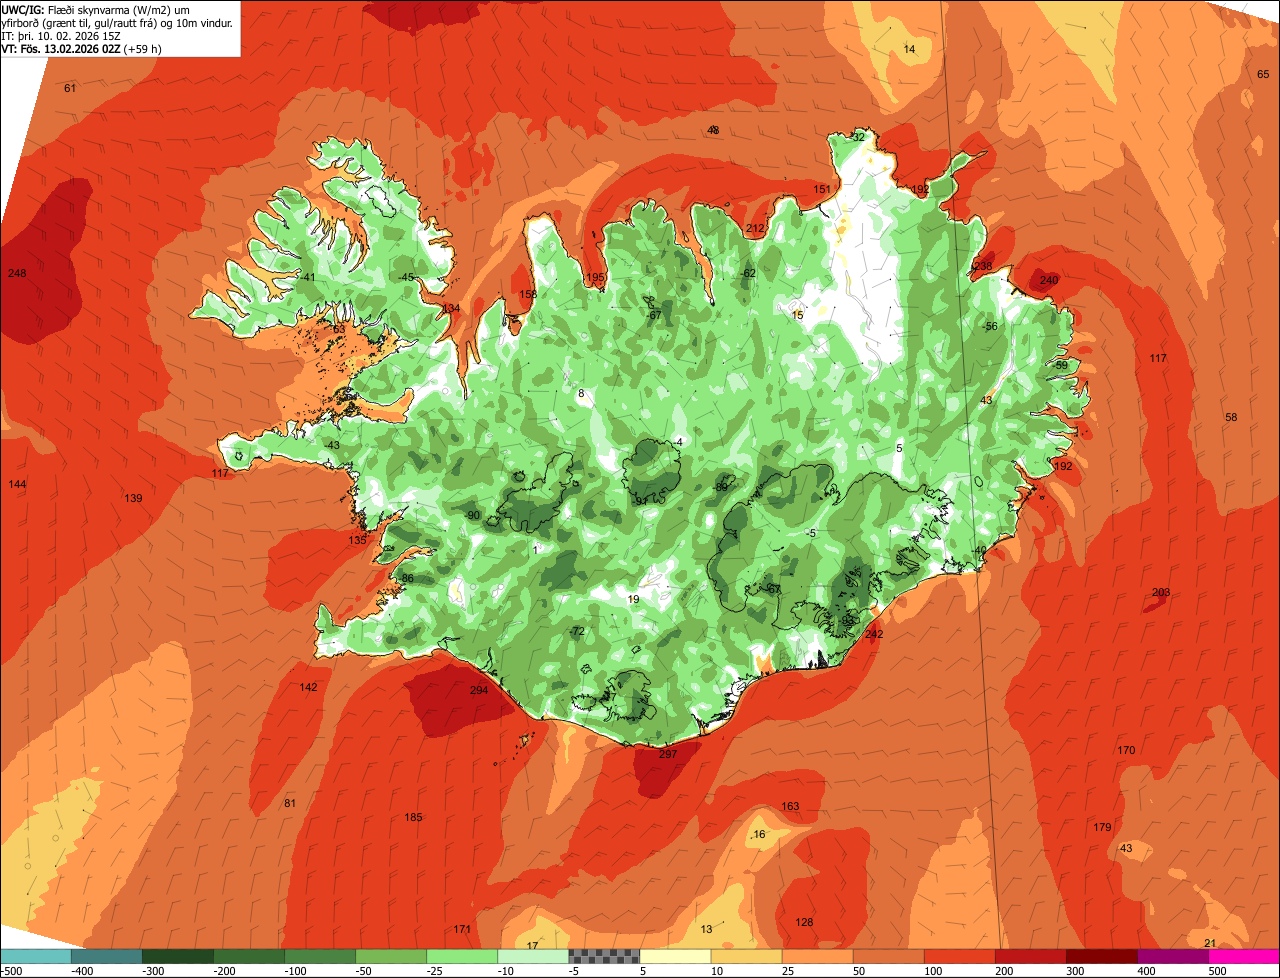Click the map value -45 in the Westfjords

click(406, 277)
